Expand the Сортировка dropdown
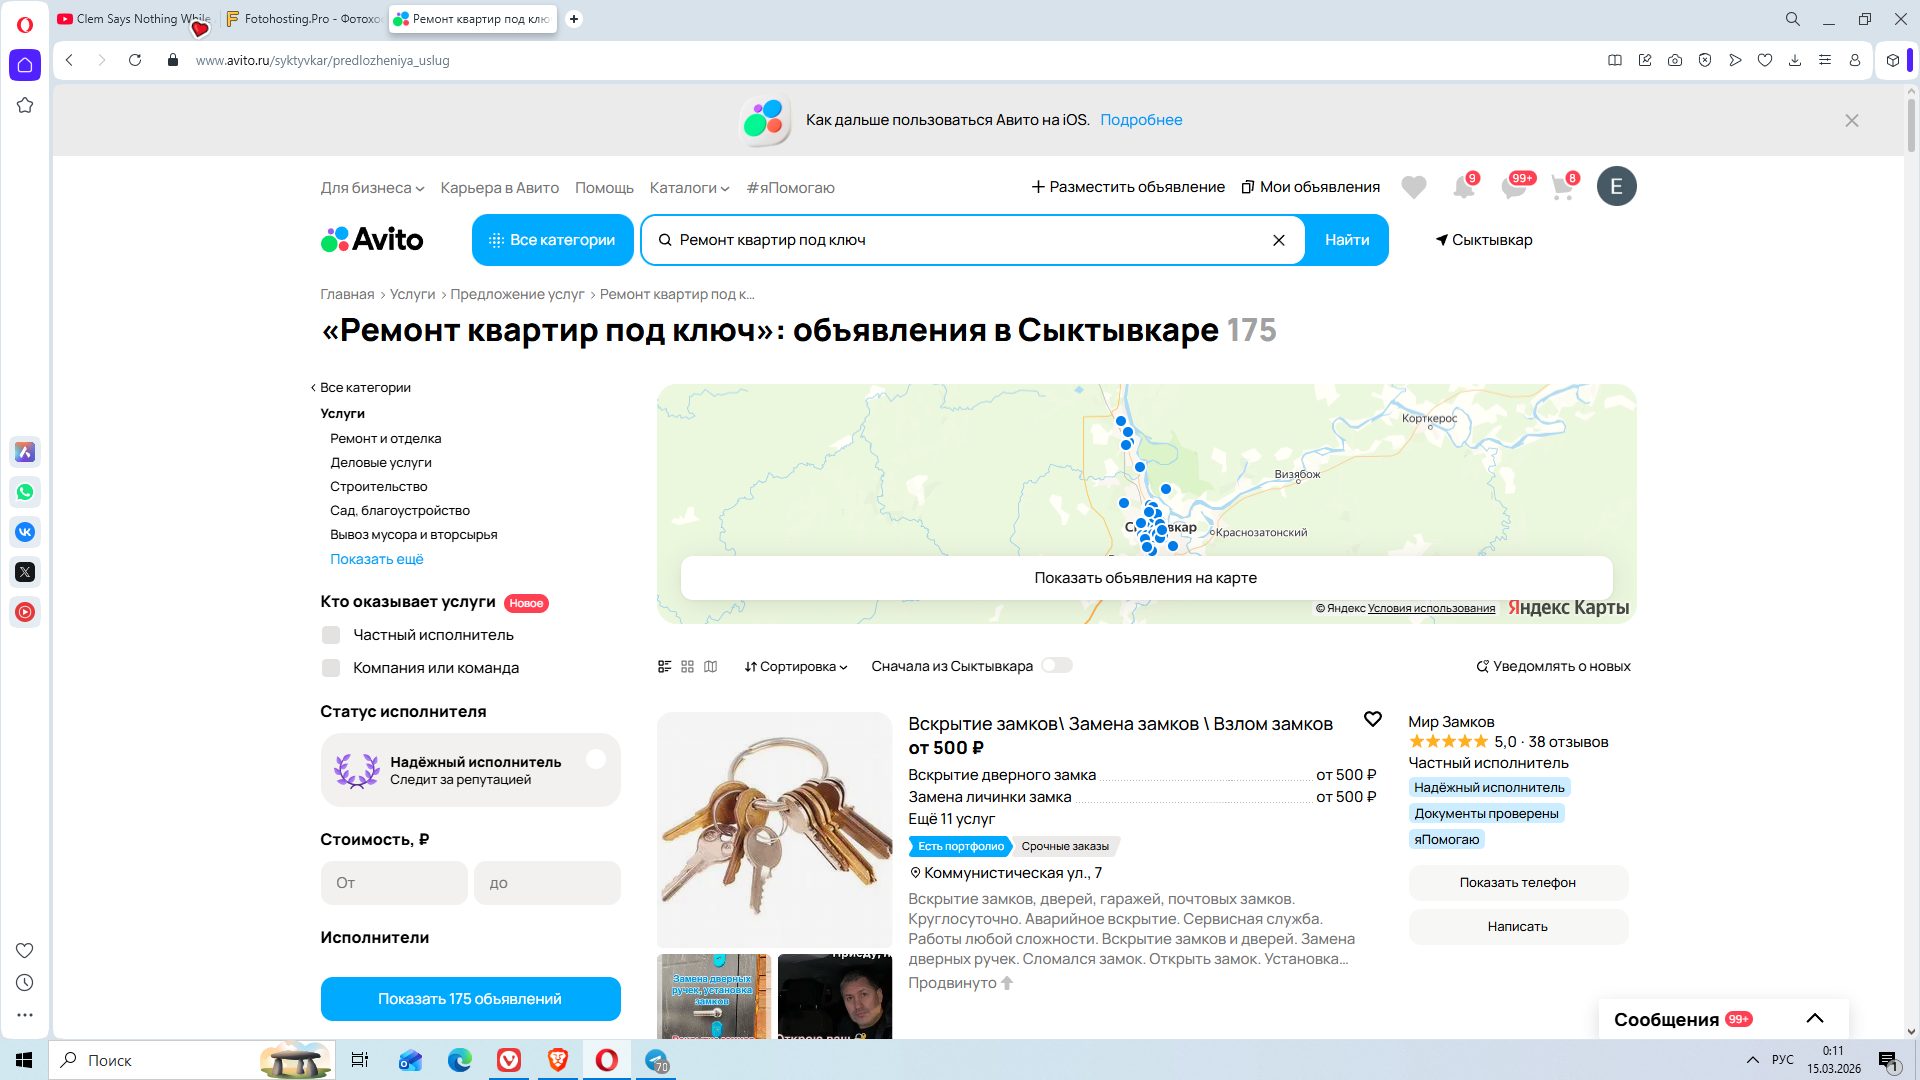Viewport: 1920px width, 1080px height. tap(796, 667)
